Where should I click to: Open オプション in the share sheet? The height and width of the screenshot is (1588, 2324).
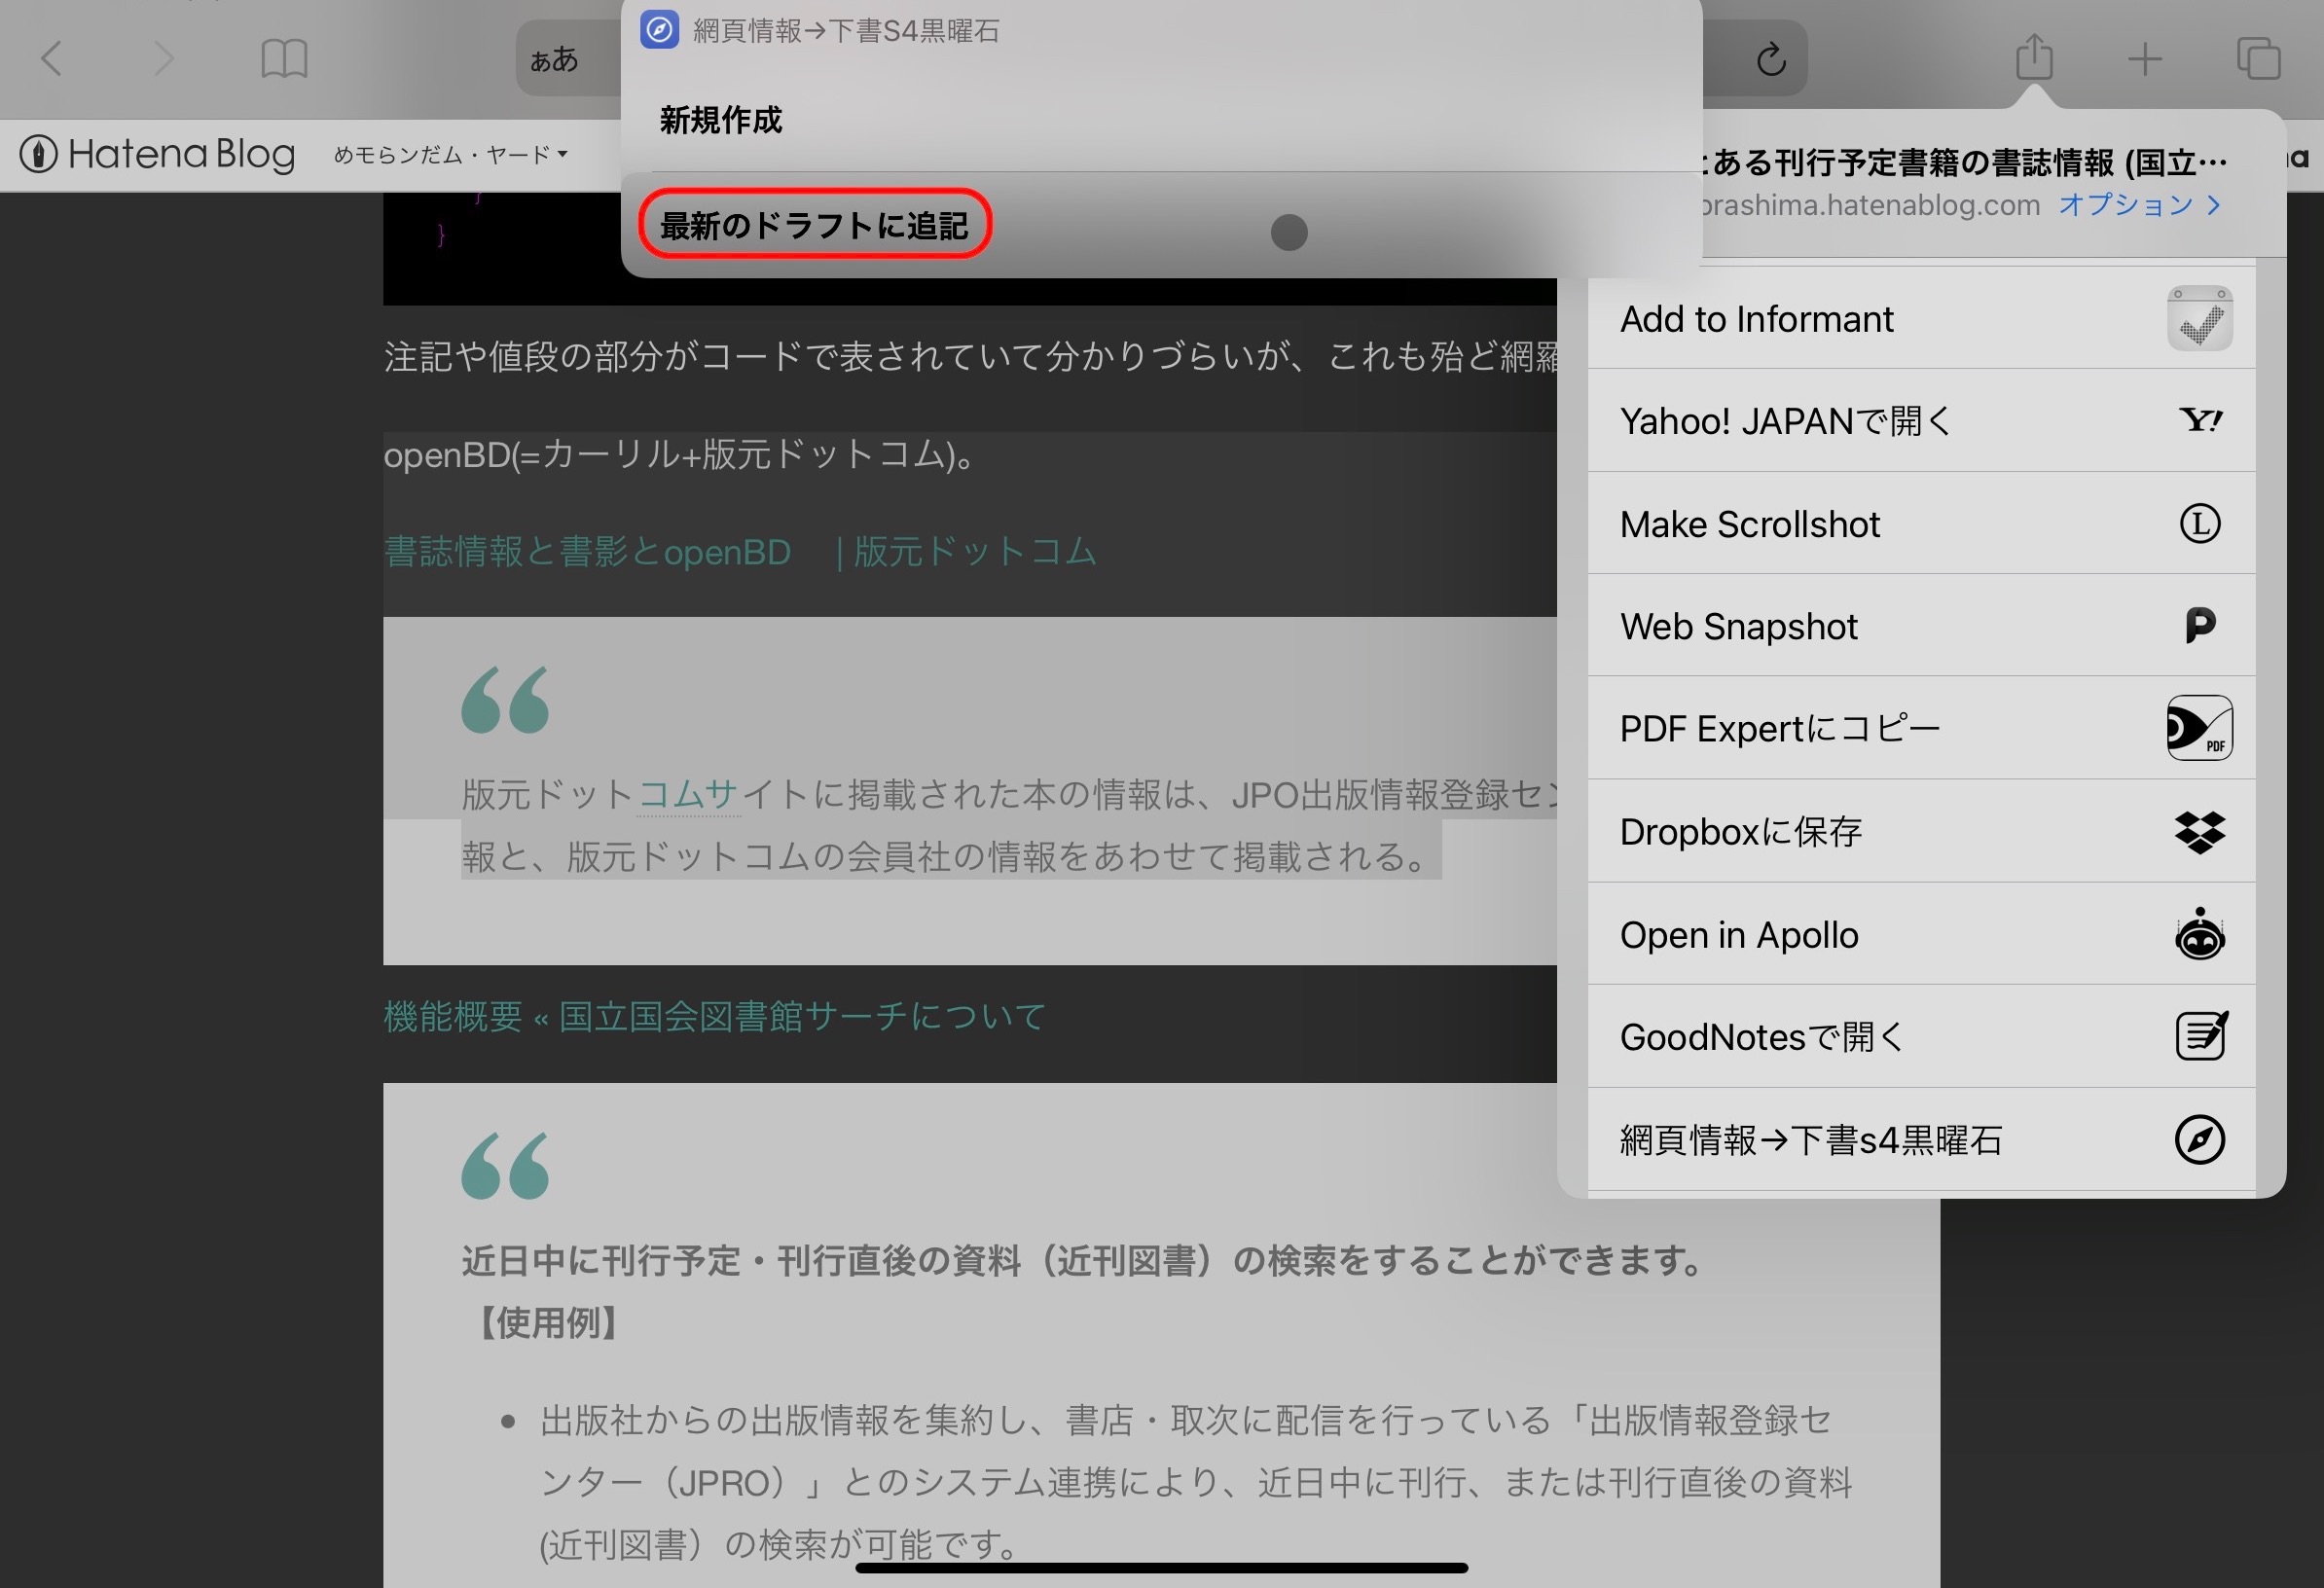point(2140,205)
